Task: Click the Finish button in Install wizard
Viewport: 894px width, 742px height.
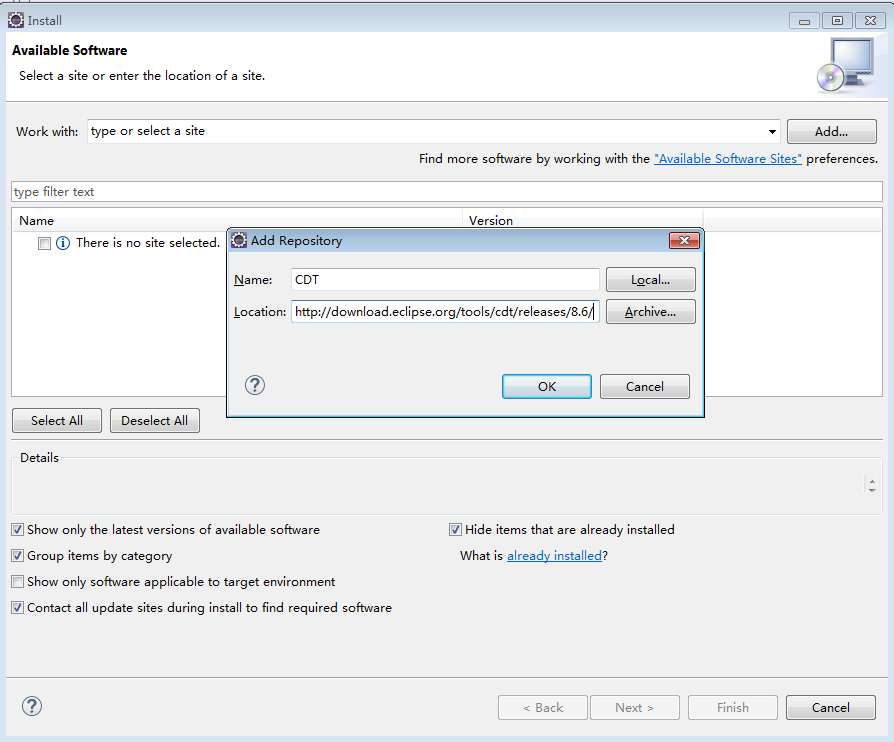Action: [733, 708]
